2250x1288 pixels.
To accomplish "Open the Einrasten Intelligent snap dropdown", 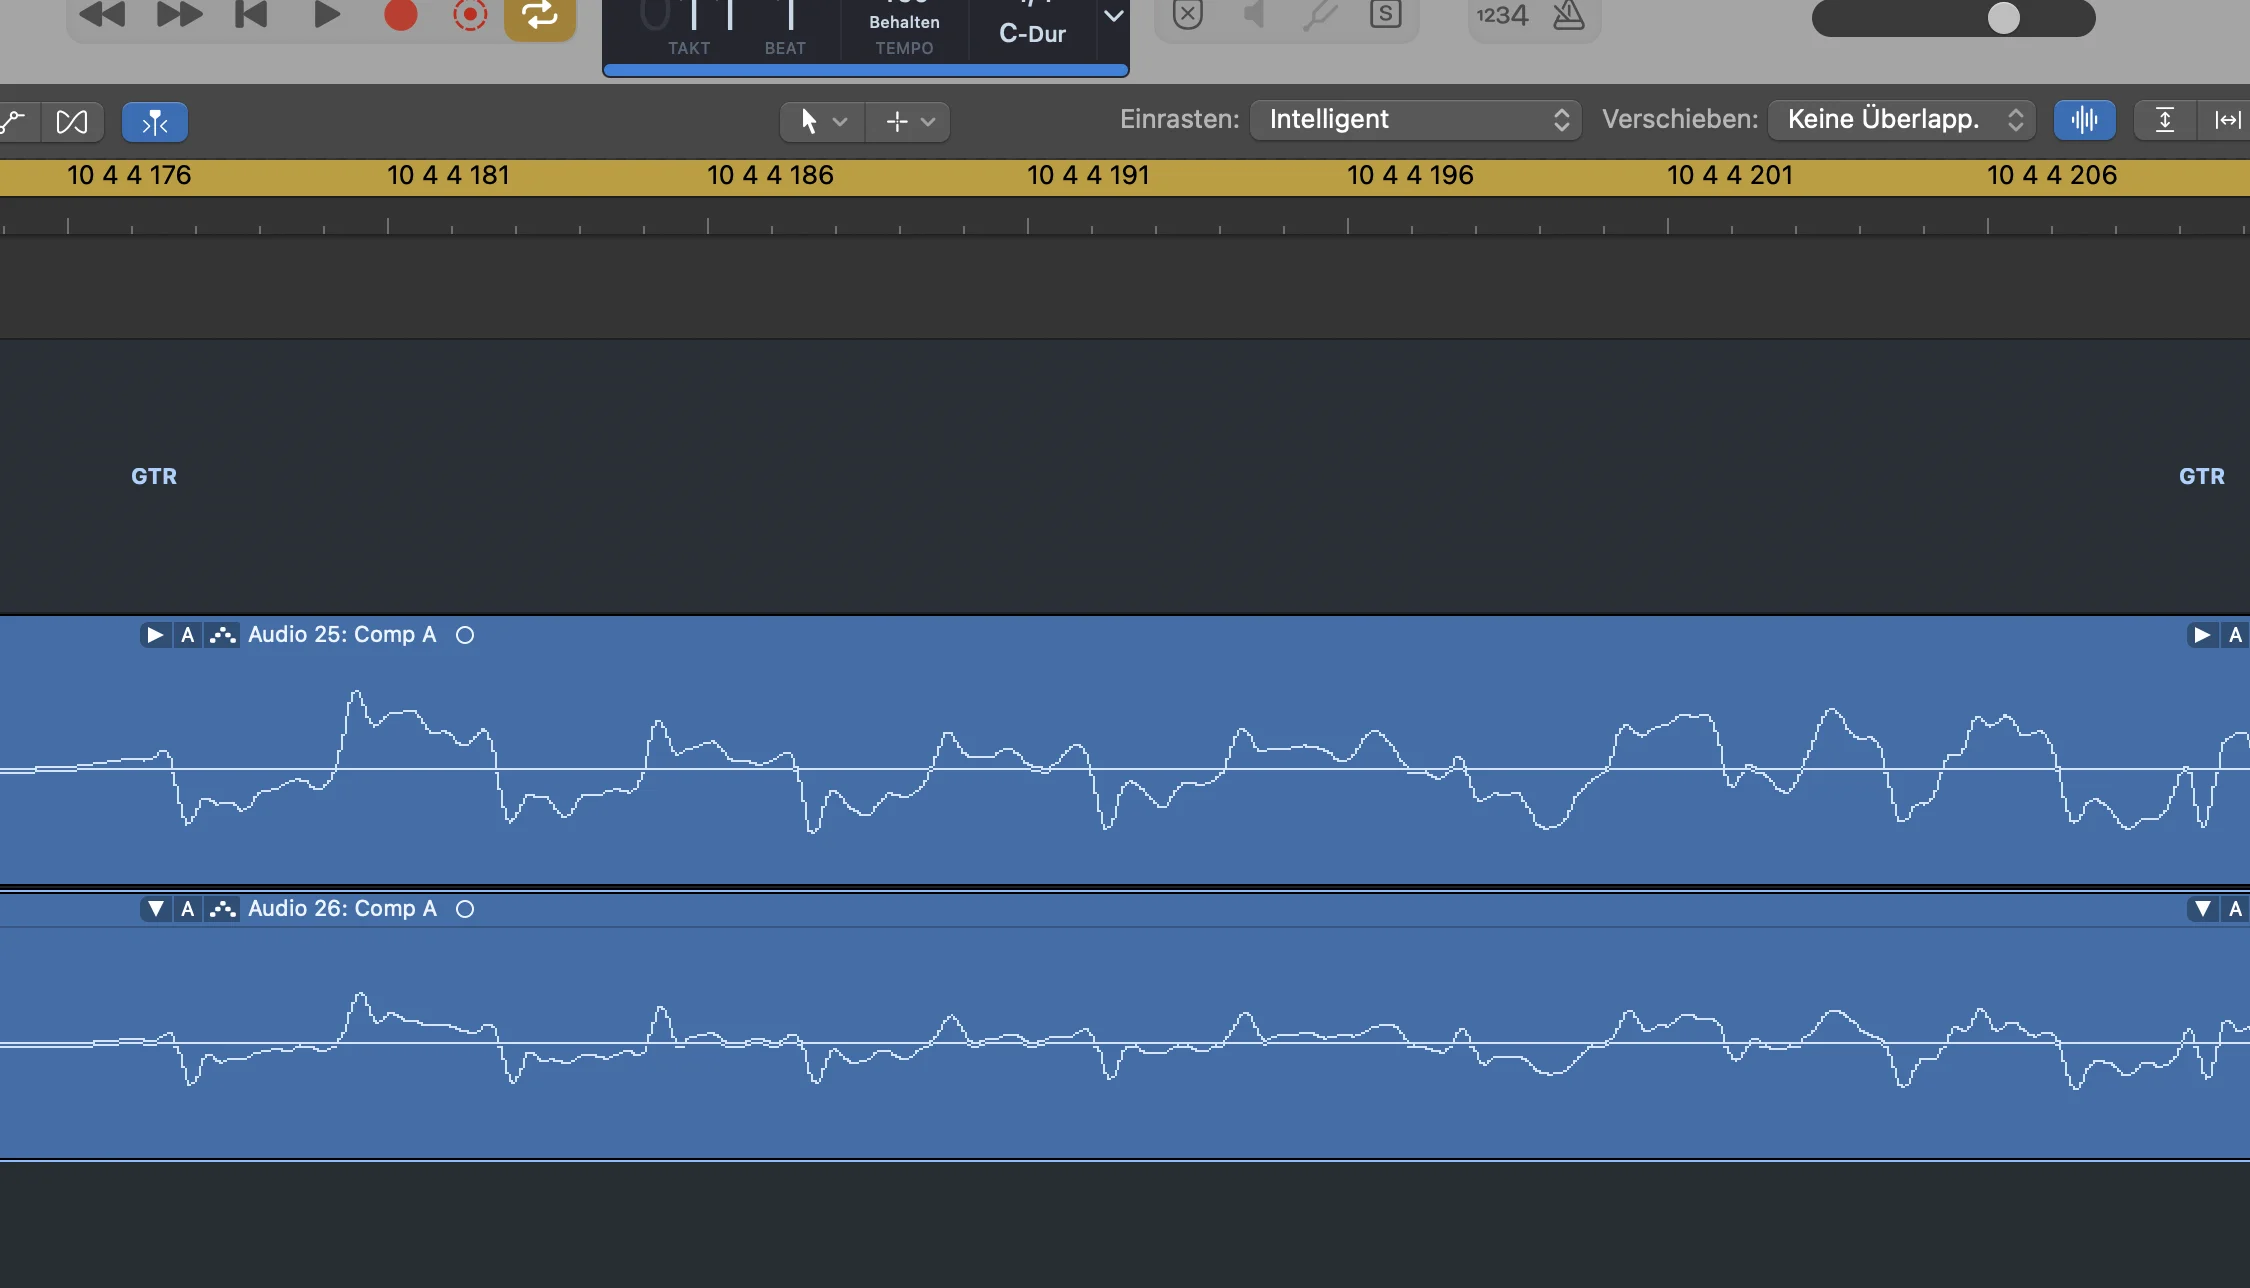I will click(x=1415, y=120).
